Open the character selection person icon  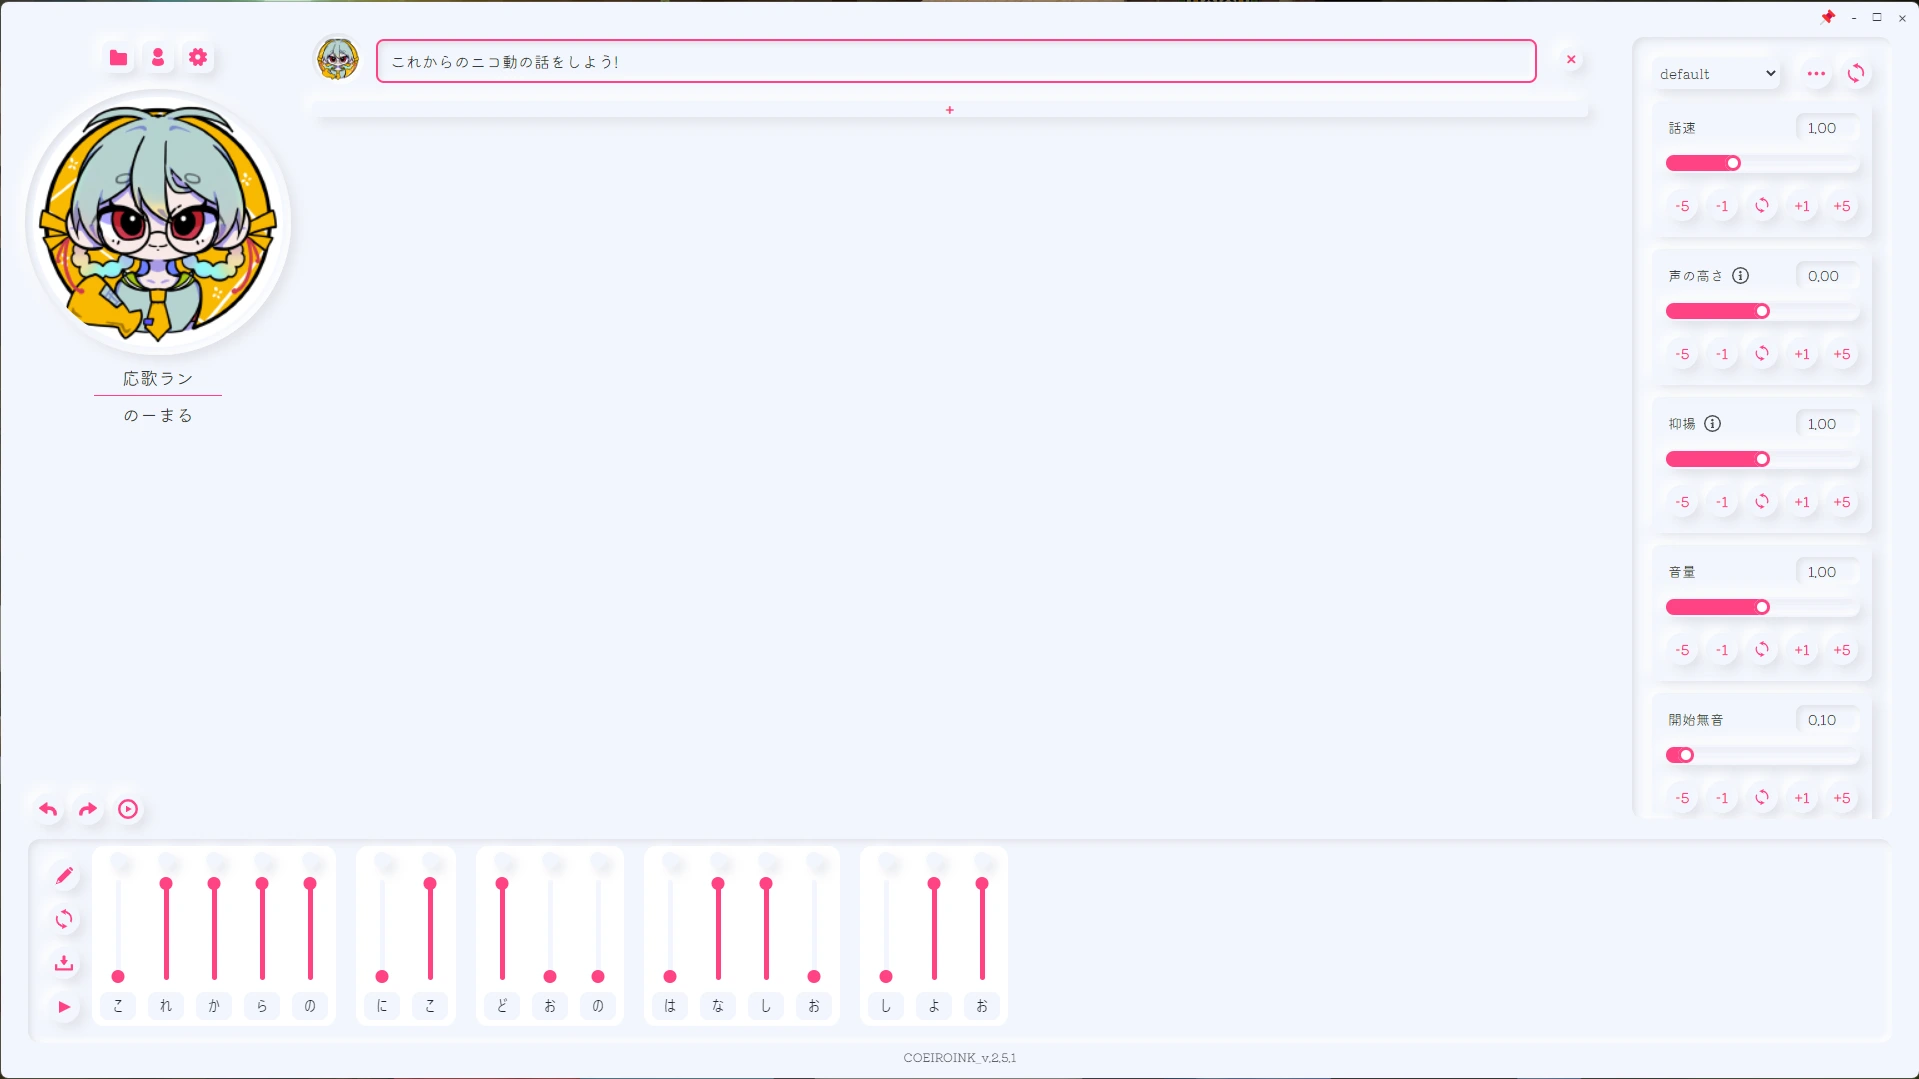(x=158, y=58)
